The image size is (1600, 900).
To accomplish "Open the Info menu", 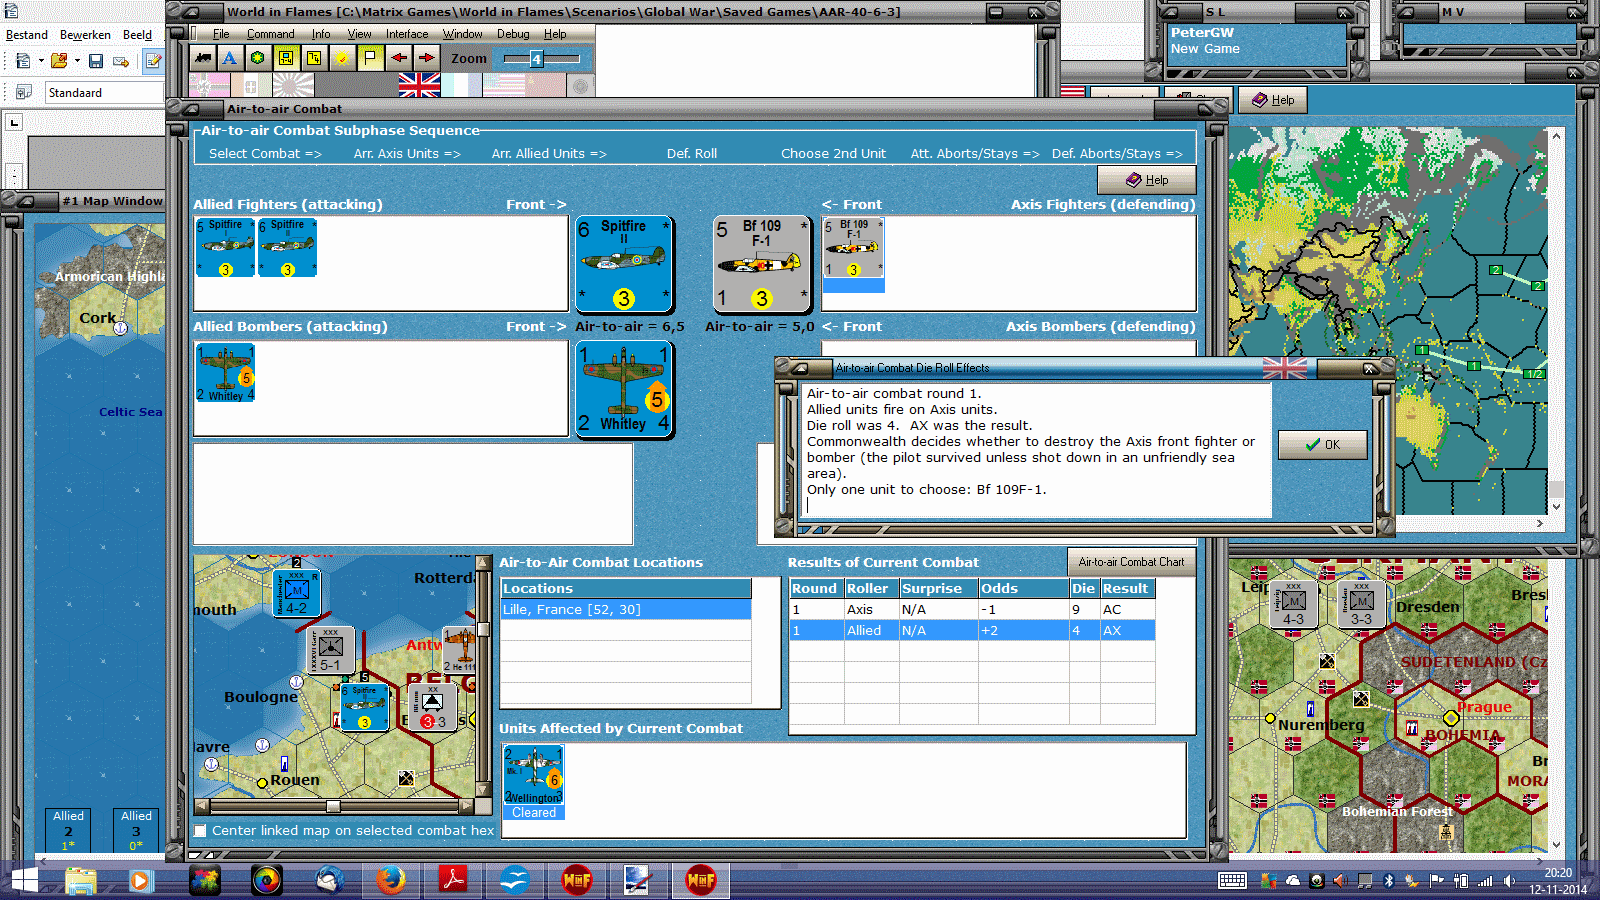I will pos(320,34).
